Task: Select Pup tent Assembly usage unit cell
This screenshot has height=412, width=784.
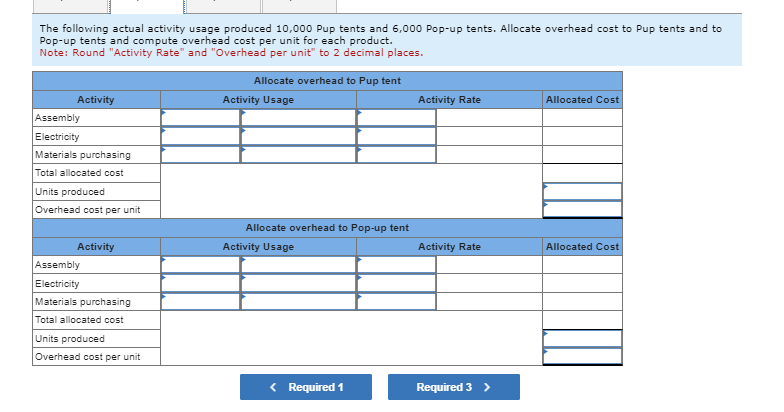Action: [x=298, y=118]
